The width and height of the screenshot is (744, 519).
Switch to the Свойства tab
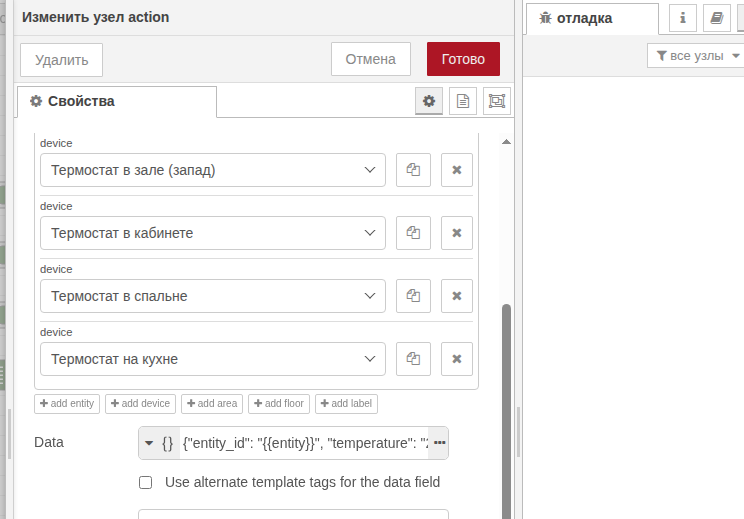pyautogui.click(x=116, y=101)
